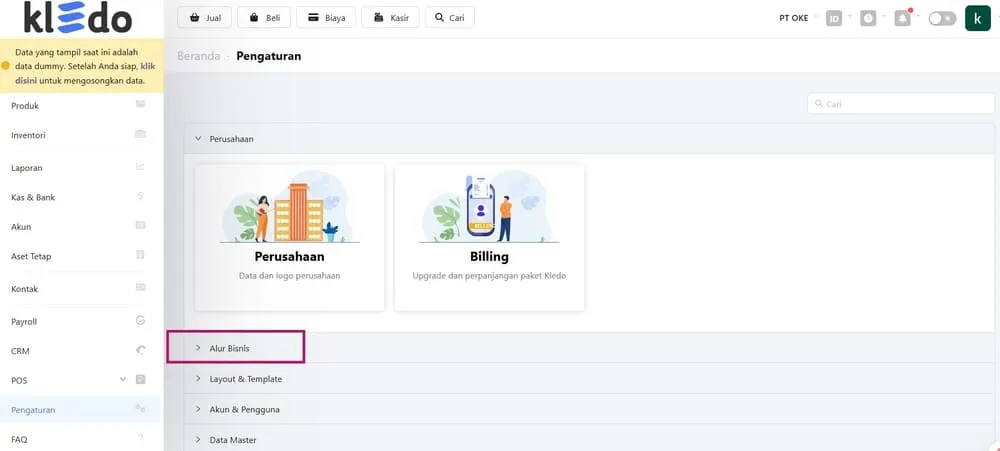Screen dimensions: 1000x451
Task: Open the Billing settings card
Action: point(489,237)
